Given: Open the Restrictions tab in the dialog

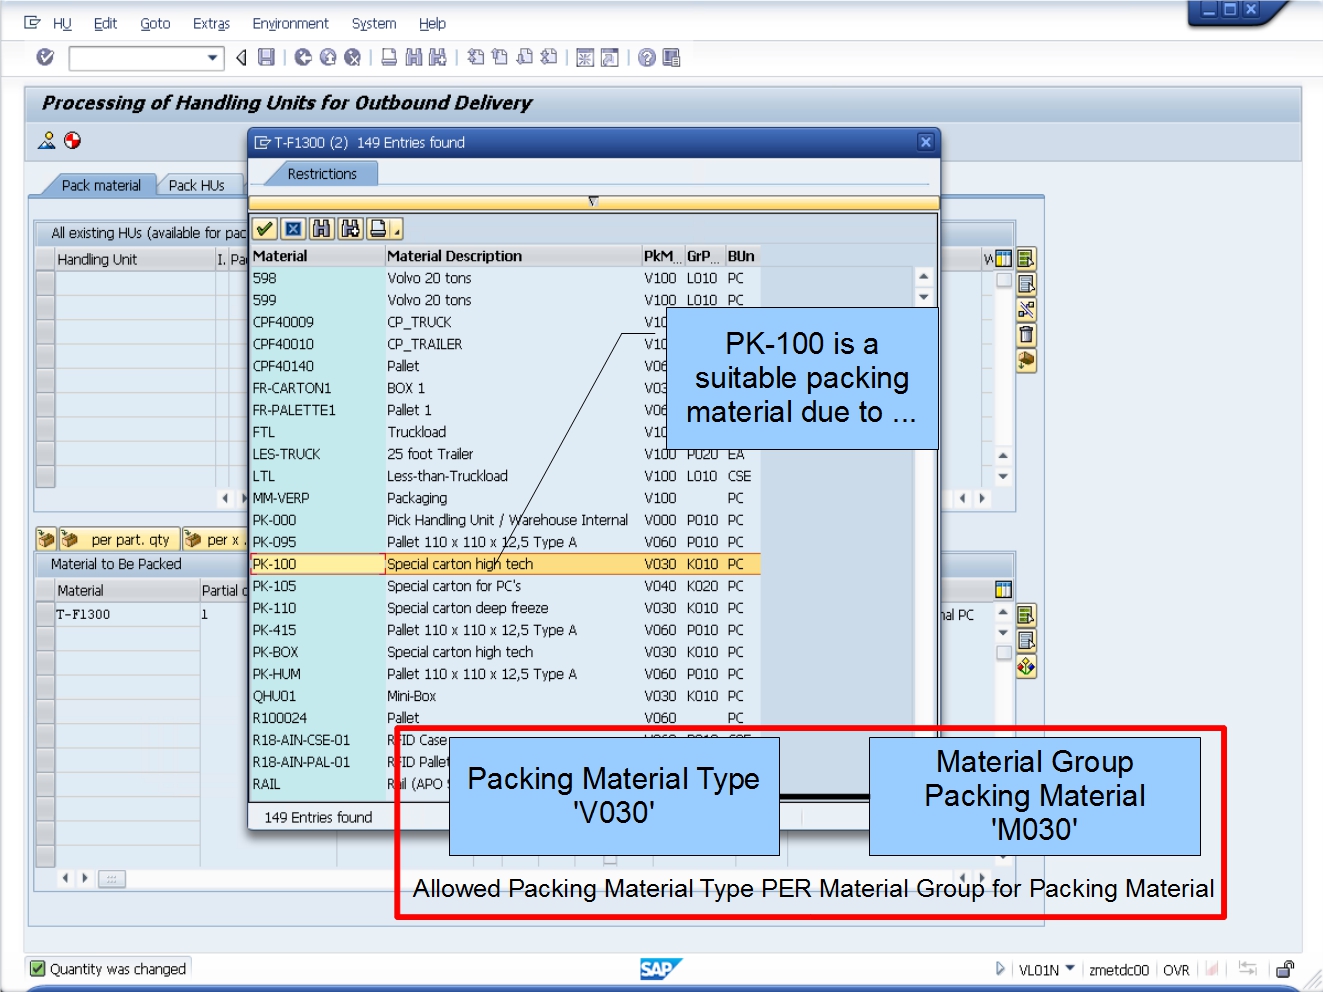Looking at the screenshot, I should point(322,174).
